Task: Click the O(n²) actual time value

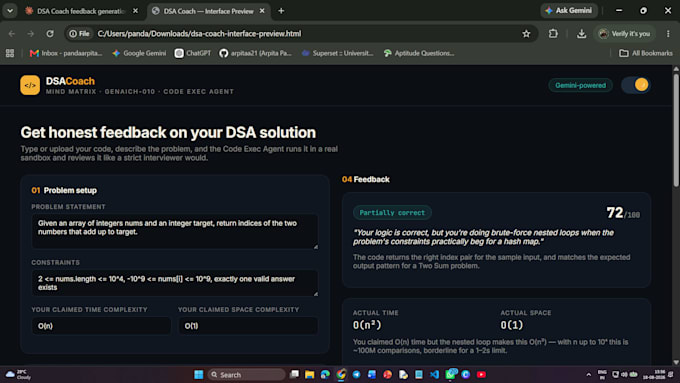Action: pyautogui.click(x=367, y=325)
